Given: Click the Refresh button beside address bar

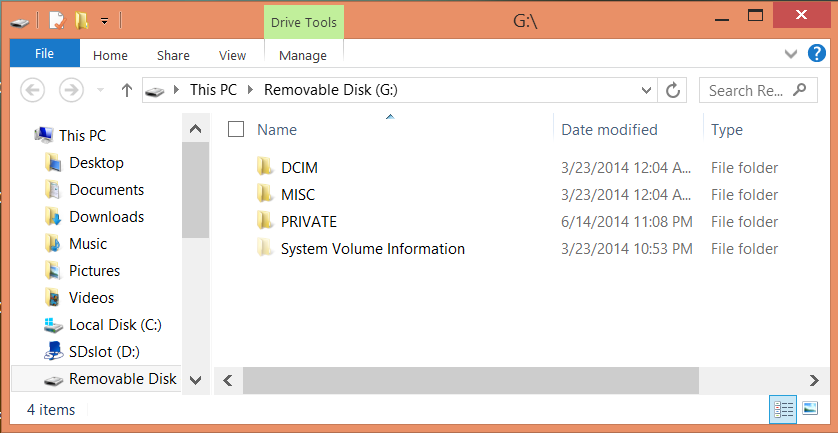Looking at the screenshot, I should point(673,90).
